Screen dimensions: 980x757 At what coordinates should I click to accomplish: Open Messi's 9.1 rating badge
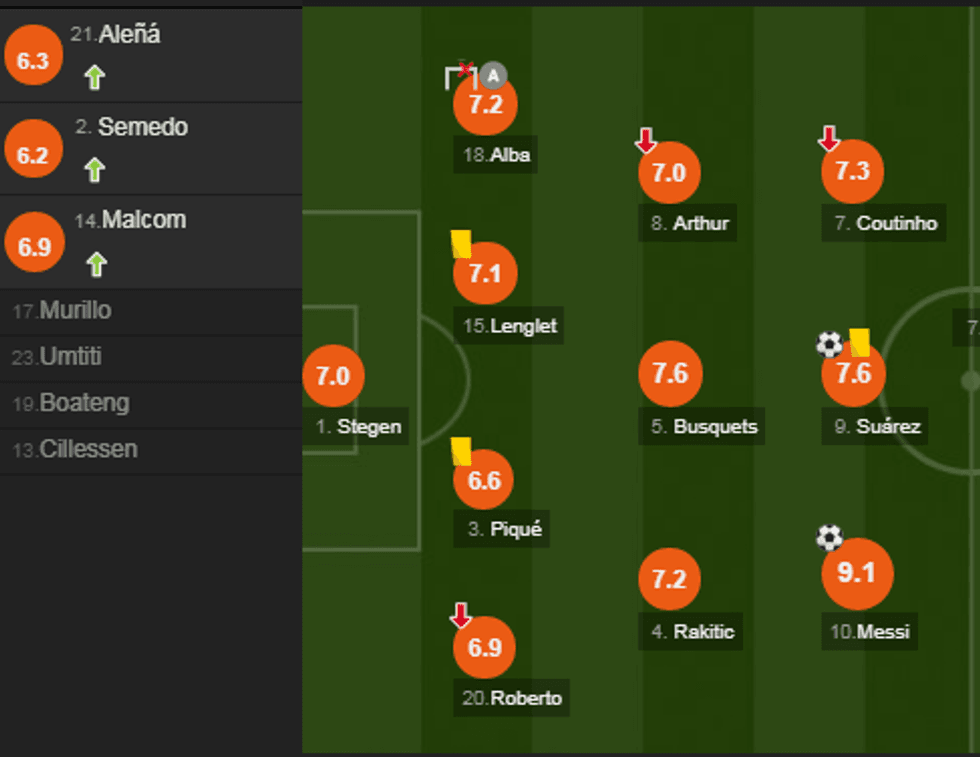click(856, 573)
